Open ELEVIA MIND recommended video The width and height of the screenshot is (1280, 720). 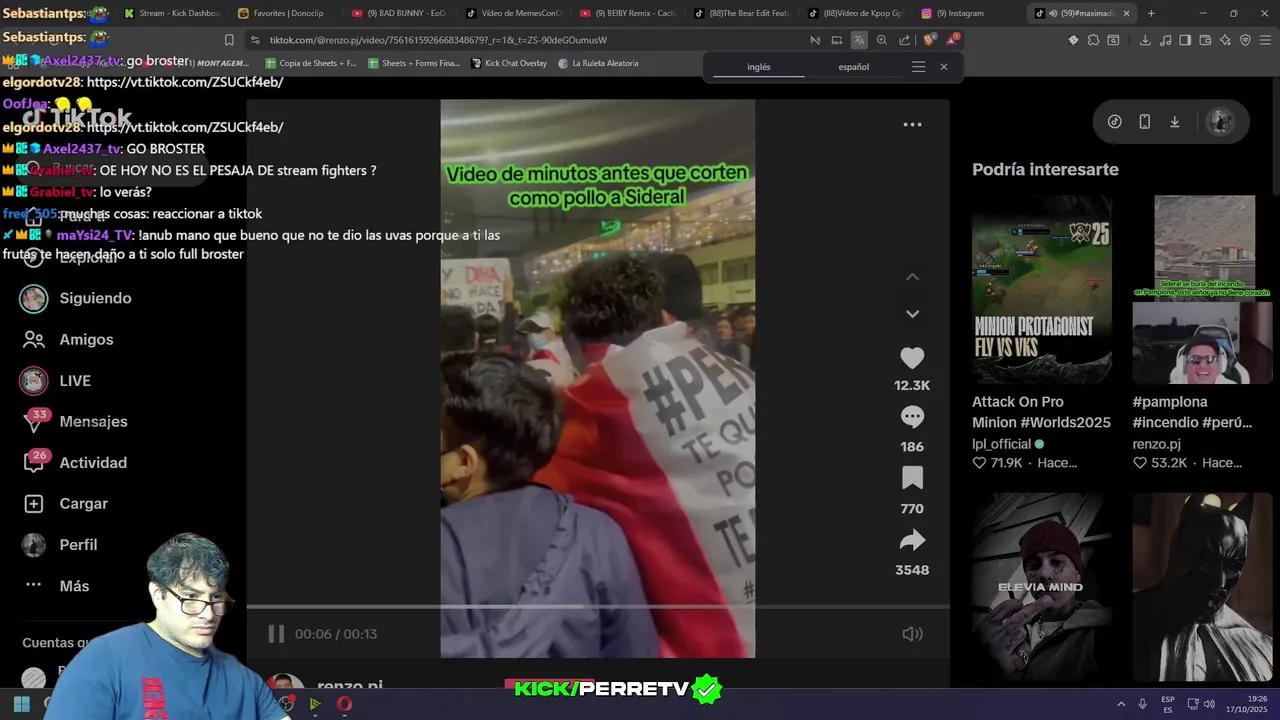coord(1042,588)
